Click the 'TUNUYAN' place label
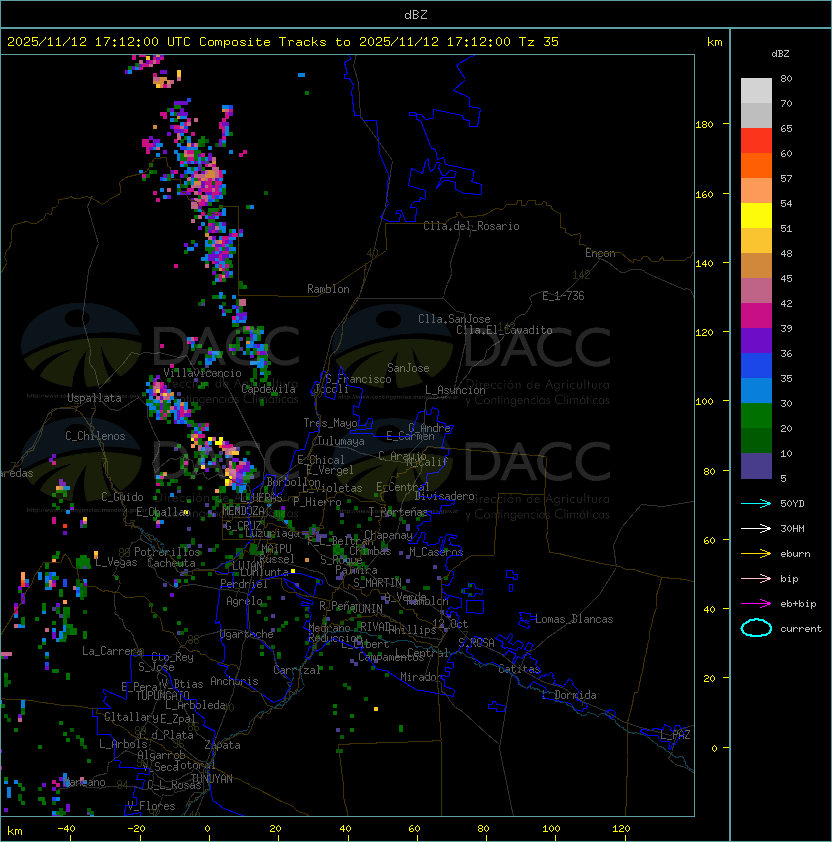The width and height of the screenshot is (832, 842). pyautogui.click(x=212, y=779)
